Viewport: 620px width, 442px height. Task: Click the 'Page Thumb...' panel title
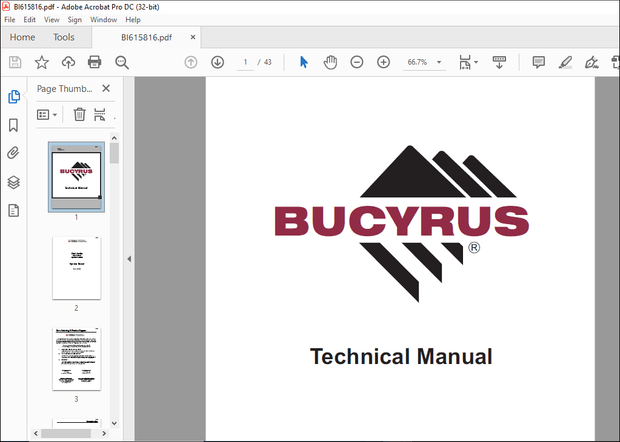tap(64, 89)
